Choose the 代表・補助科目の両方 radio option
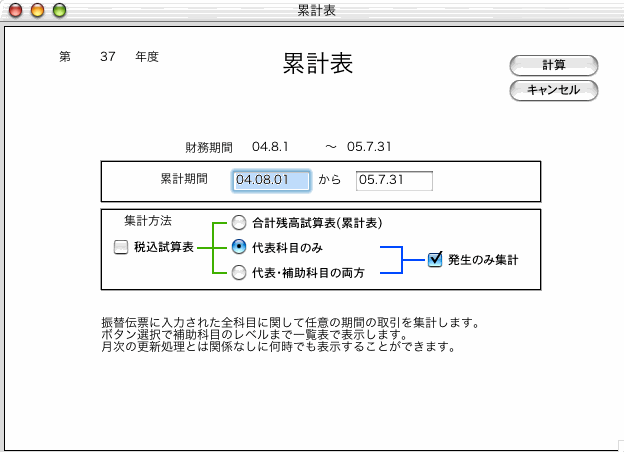624x452 pixels. point(239,272)
